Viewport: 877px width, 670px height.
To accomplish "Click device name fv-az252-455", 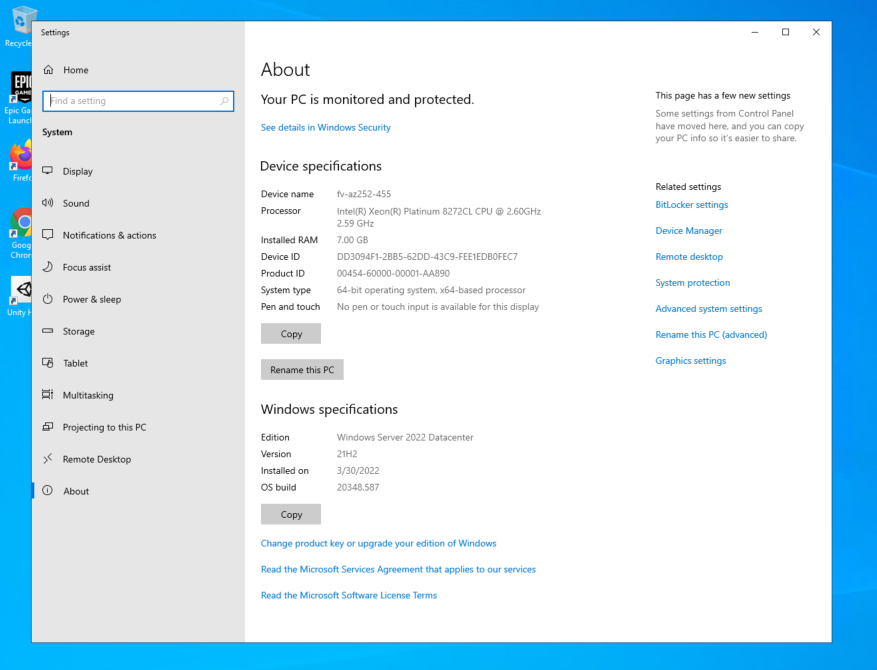I will tap(364, 194).
